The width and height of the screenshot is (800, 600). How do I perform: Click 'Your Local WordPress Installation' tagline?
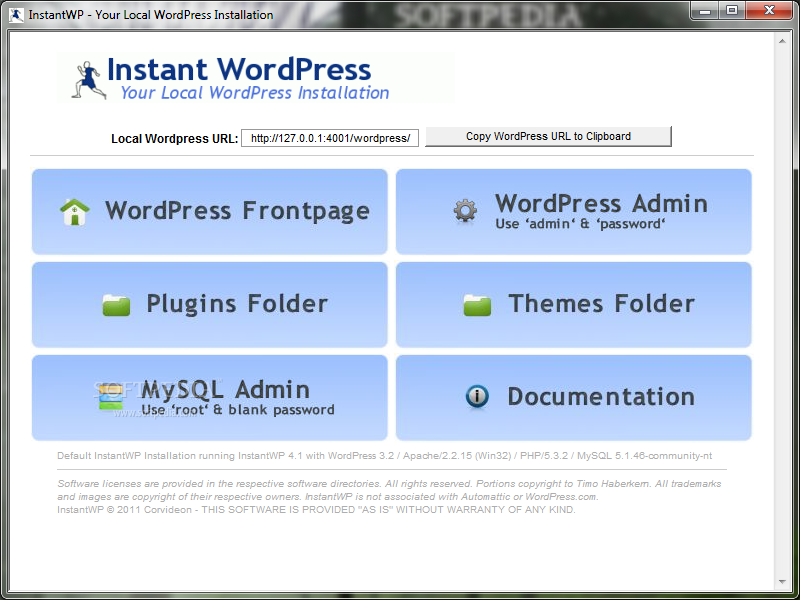(x=255, y=93)
